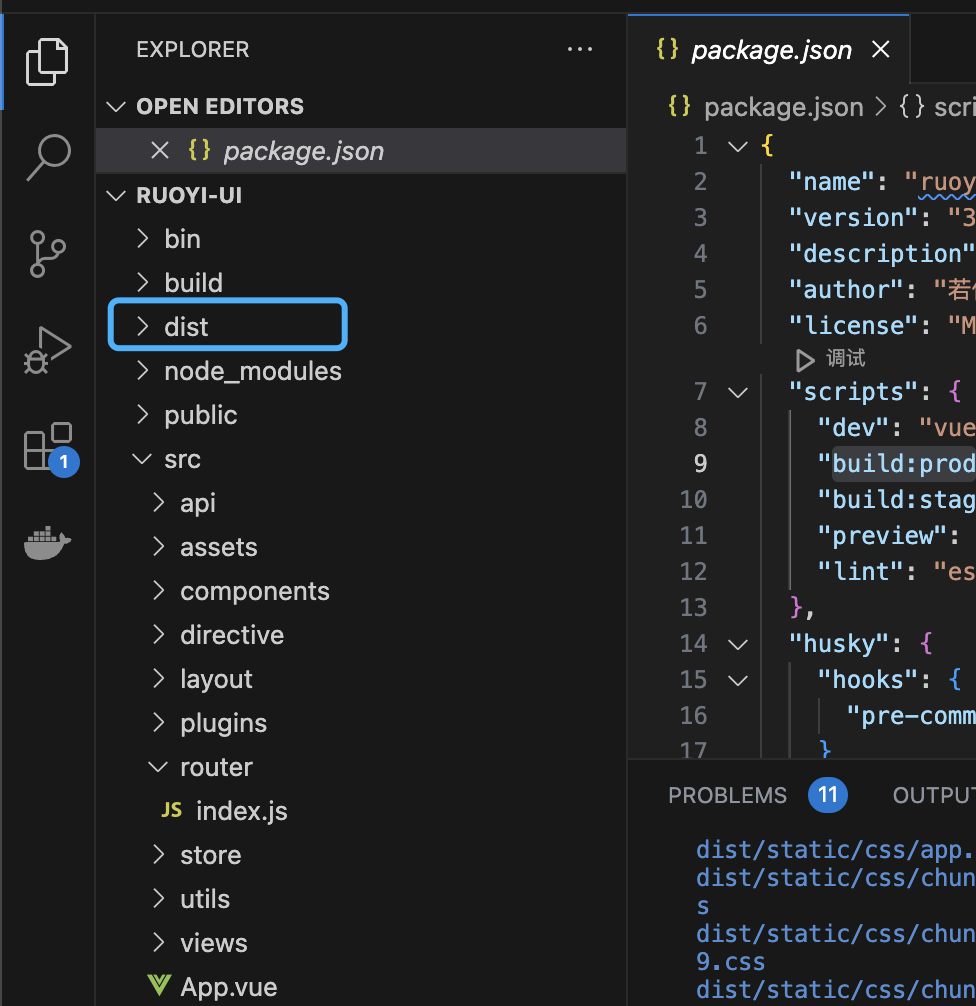This screenshot has width=976, height=1006.
Task: Open the Search view icon
Action: (x=47, y=157)
